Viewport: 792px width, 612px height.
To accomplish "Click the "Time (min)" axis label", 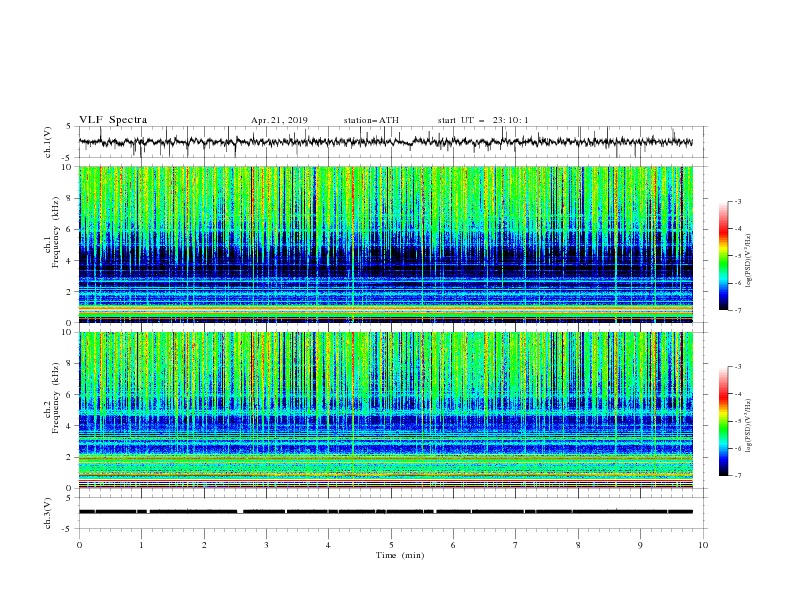I will coord(400,555).
